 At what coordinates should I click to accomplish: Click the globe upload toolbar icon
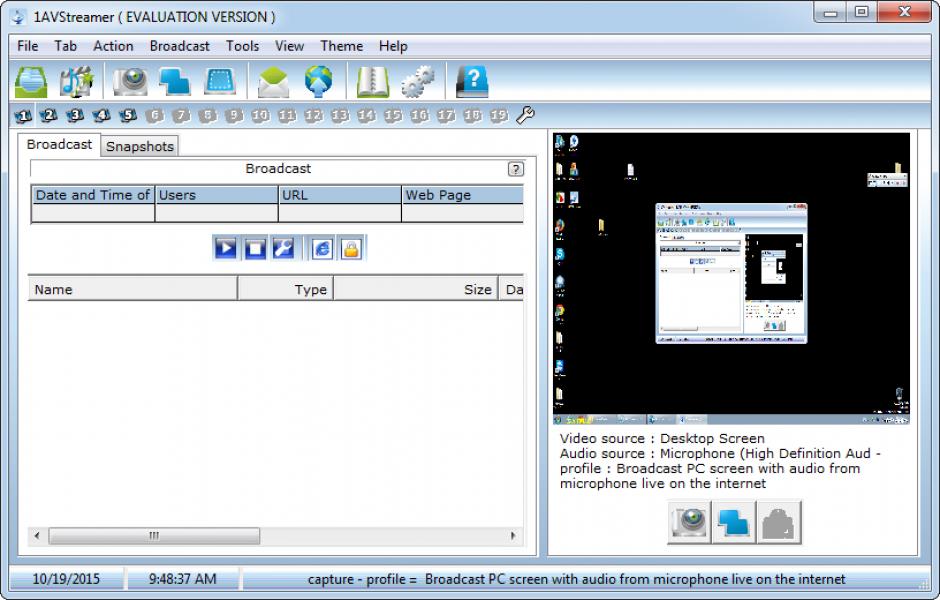click(318, 82)
